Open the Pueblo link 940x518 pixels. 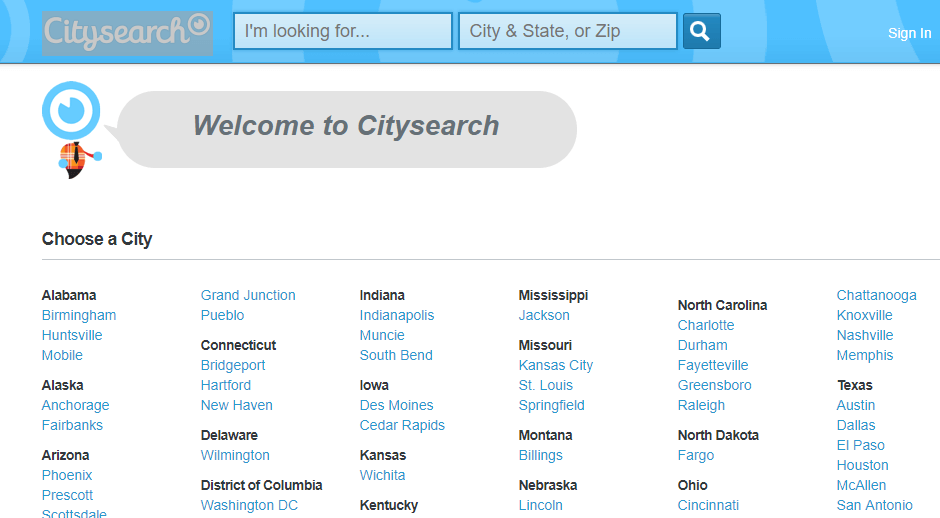click(222, 315)
